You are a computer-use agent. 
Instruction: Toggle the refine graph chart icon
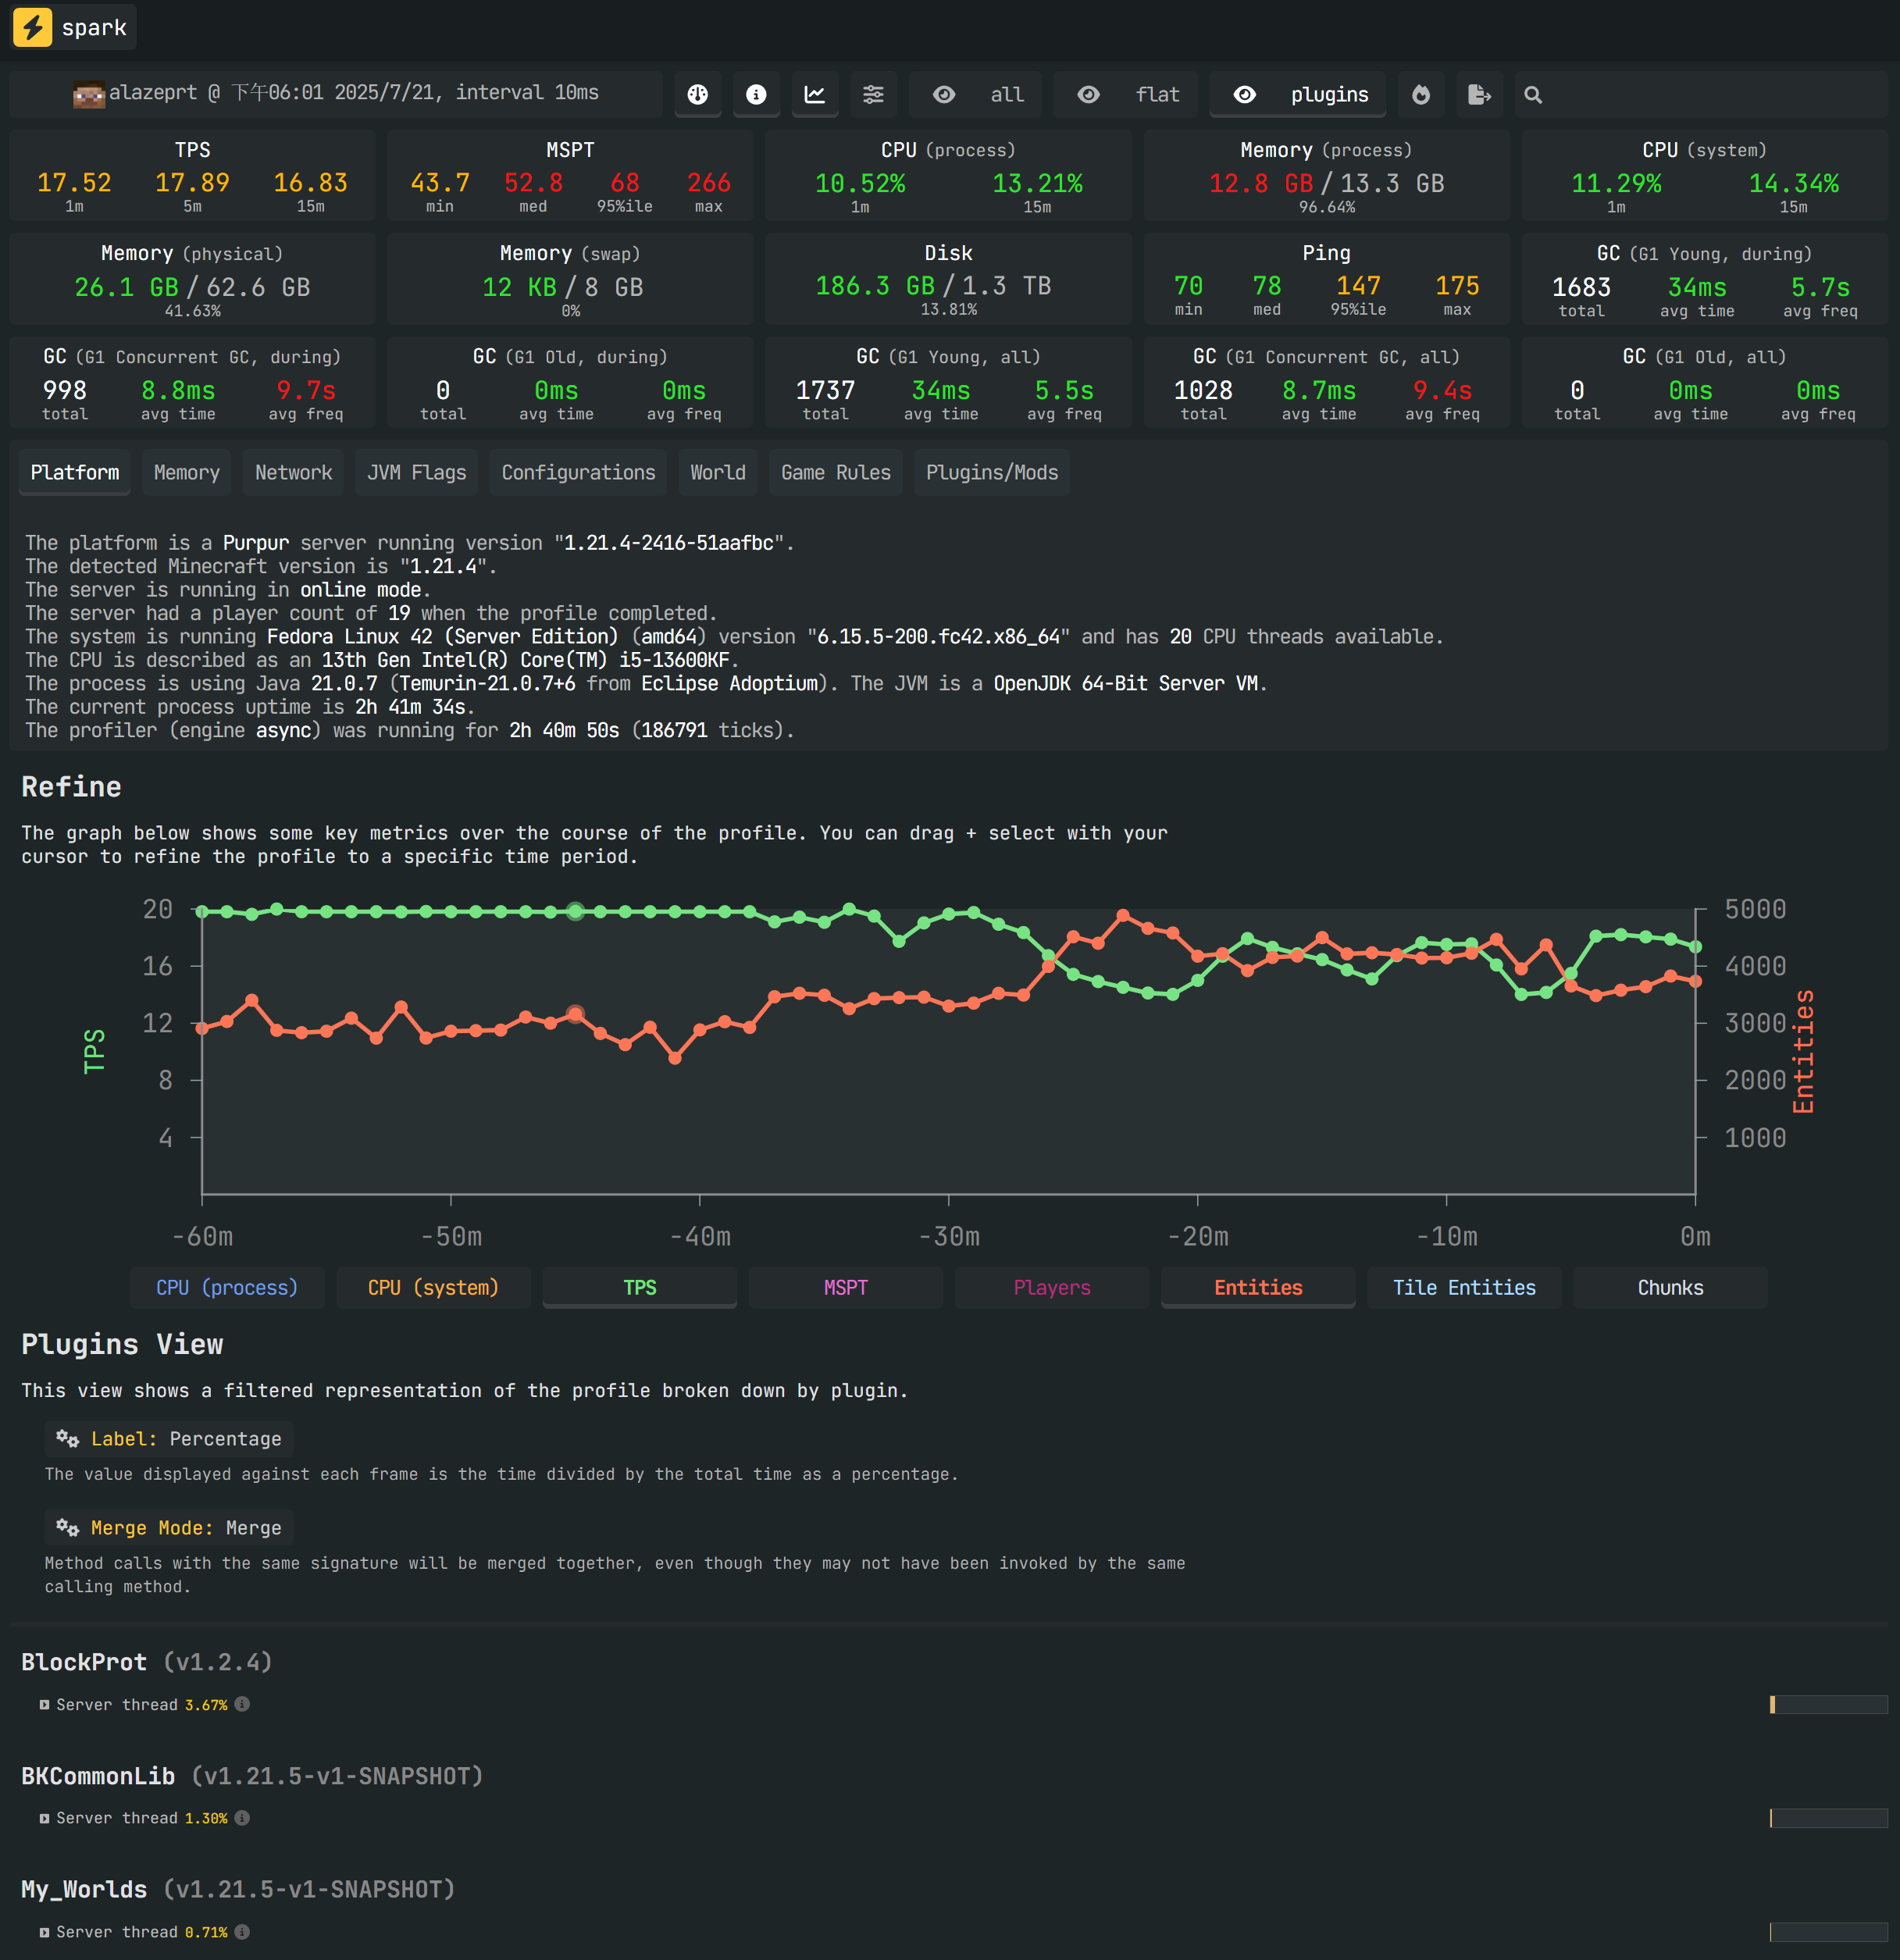815,94
